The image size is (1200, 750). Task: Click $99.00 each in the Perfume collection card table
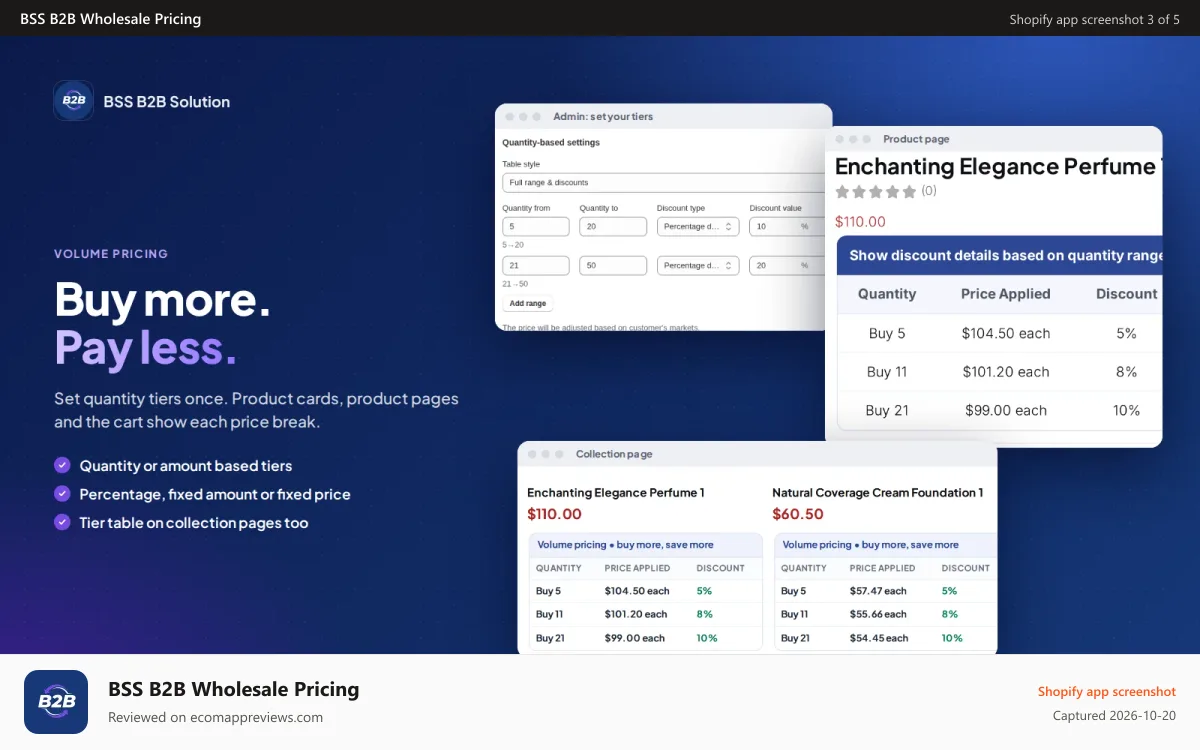635,638
